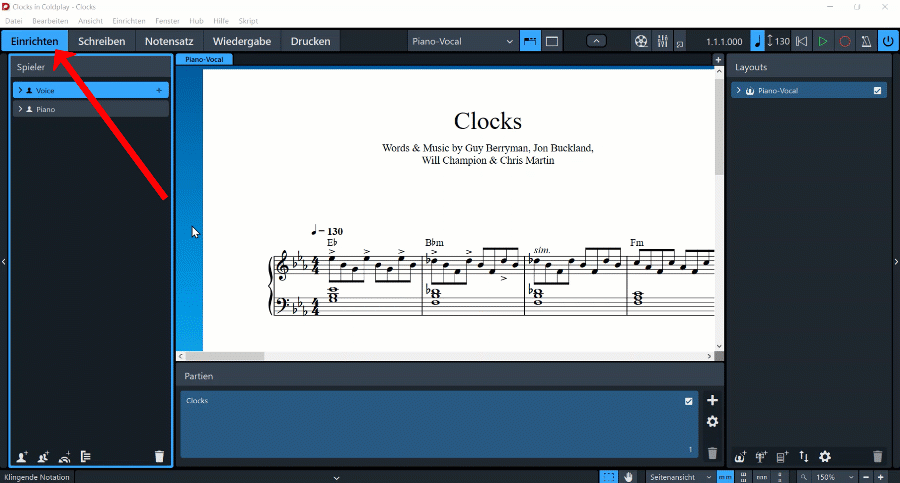Open the comments icon beside the mixer
Screen dimensions: 900x483
coord(680,44)
